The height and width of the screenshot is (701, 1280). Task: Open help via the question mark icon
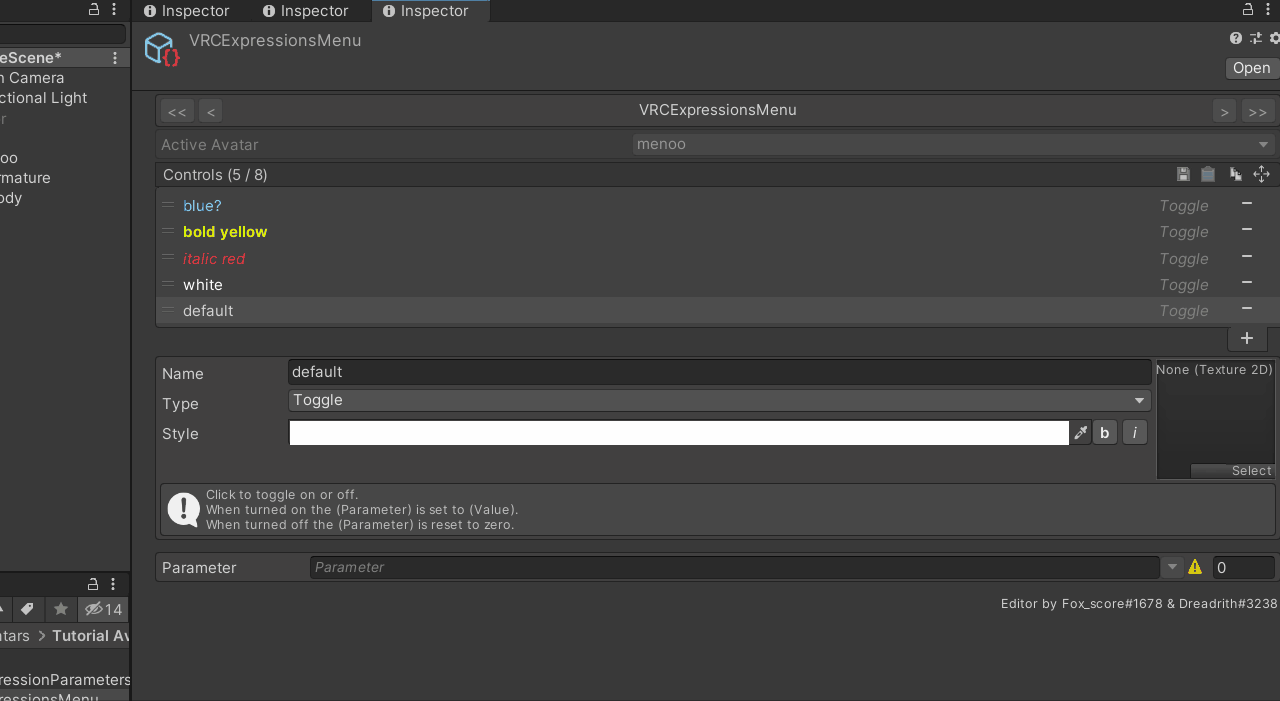[x=1236, y=38]
